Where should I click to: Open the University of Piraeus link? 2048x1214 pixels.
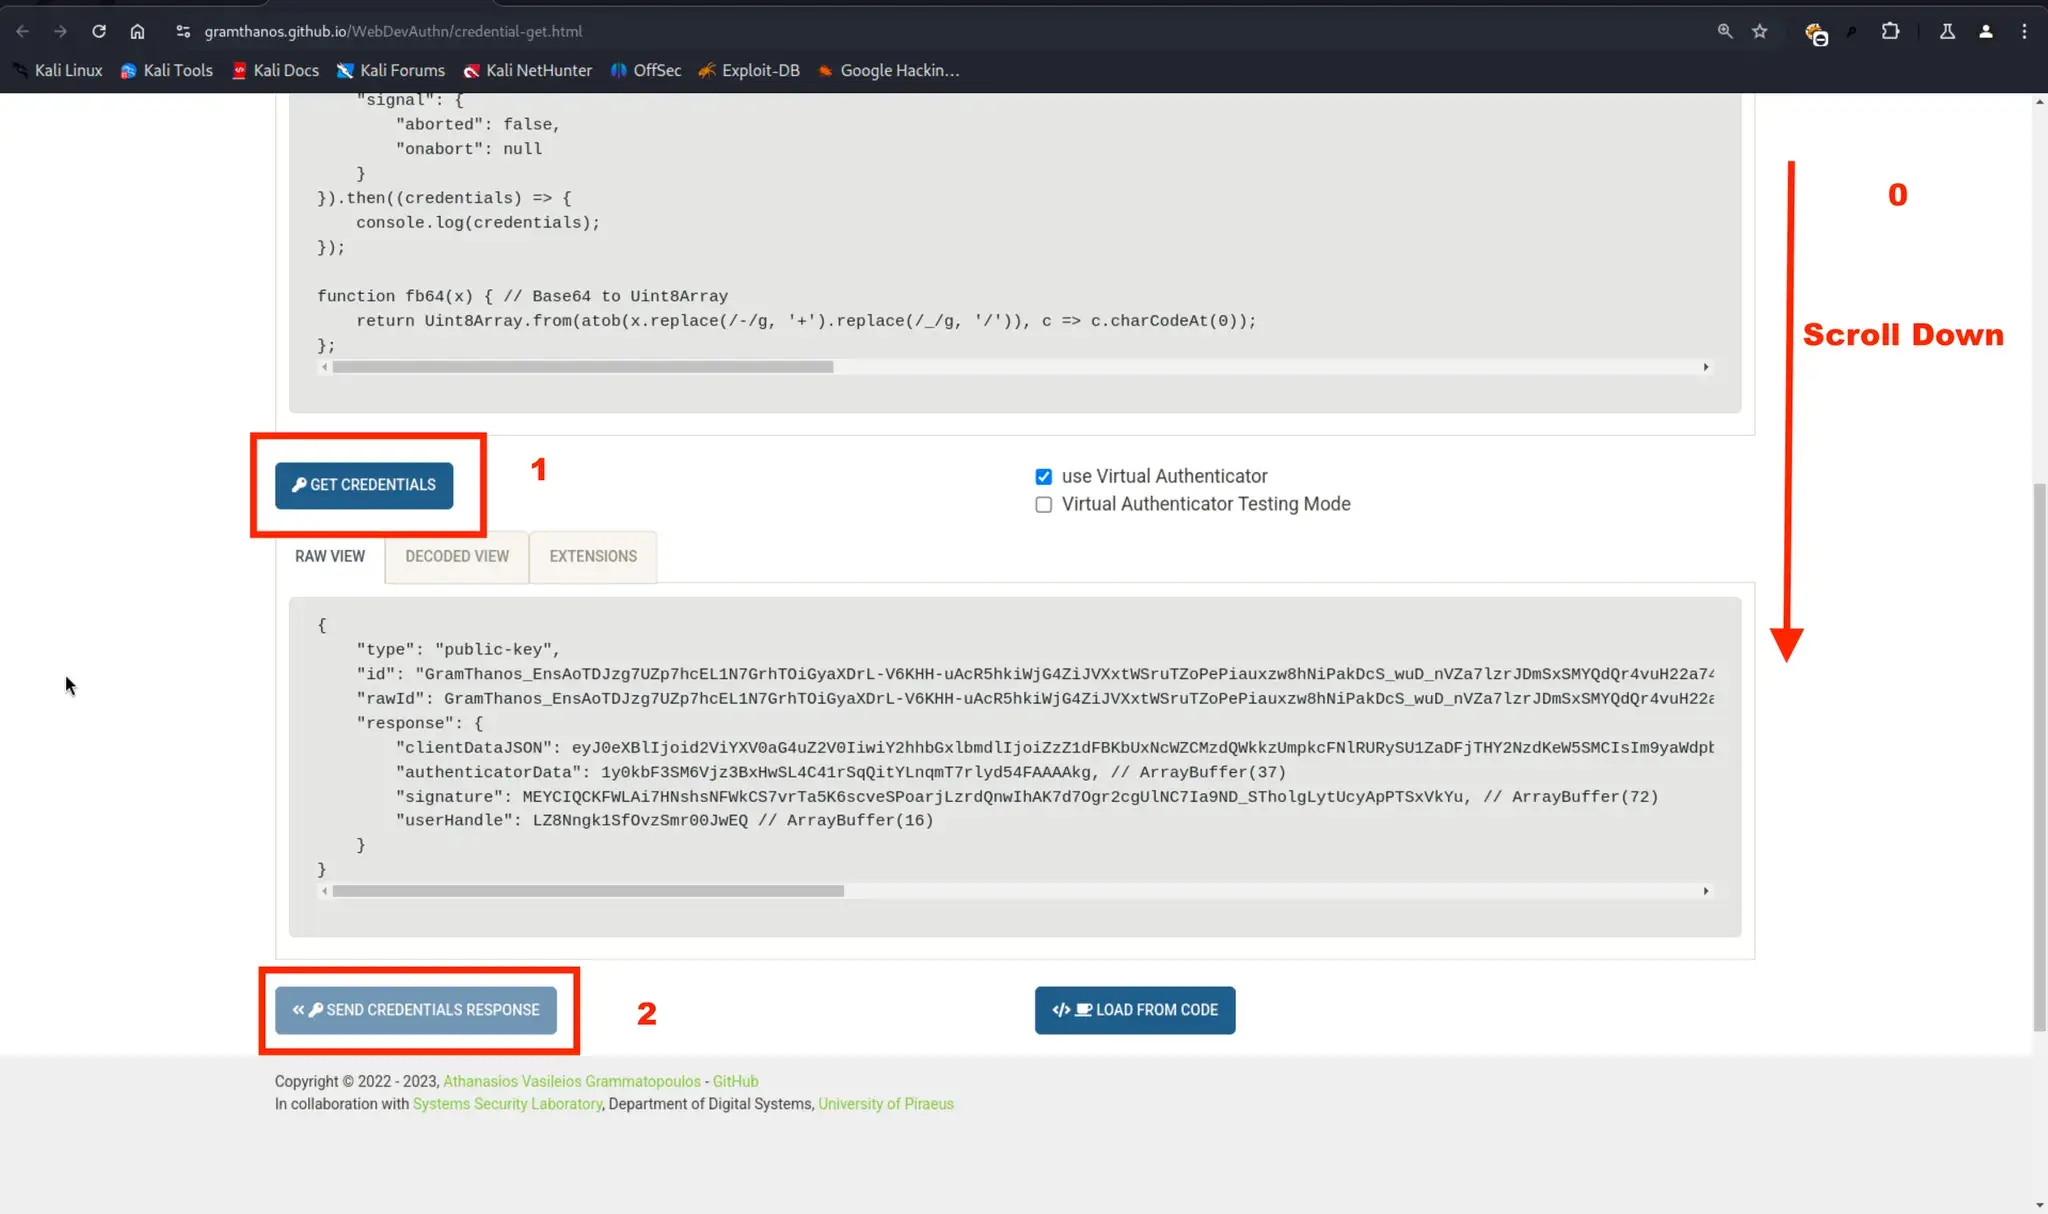coord(885,1104)
